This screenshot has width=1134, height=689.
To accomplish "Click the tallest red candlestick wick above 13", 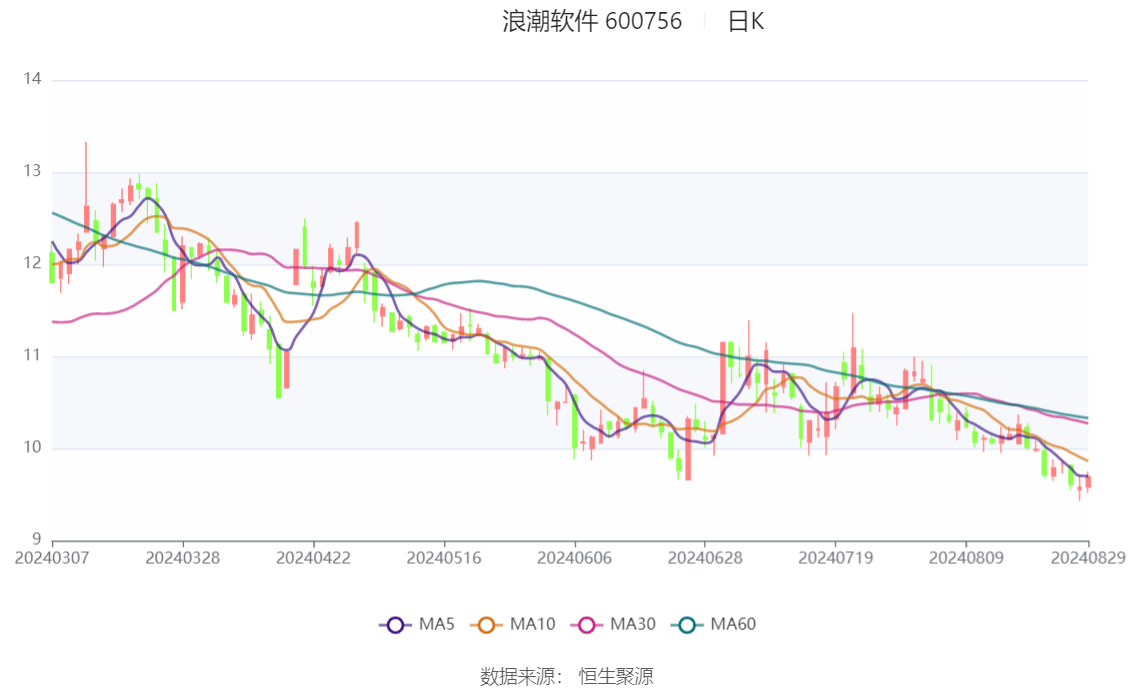I will pos(86,174).
